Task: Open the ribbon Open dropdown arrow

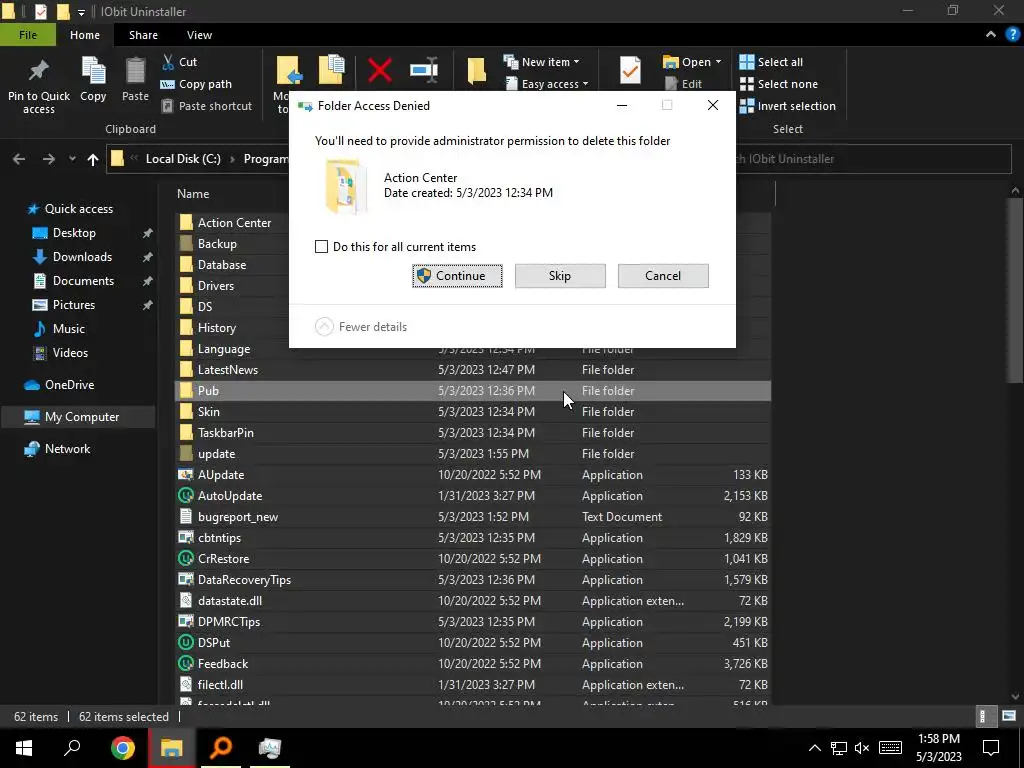Action: 718,62
